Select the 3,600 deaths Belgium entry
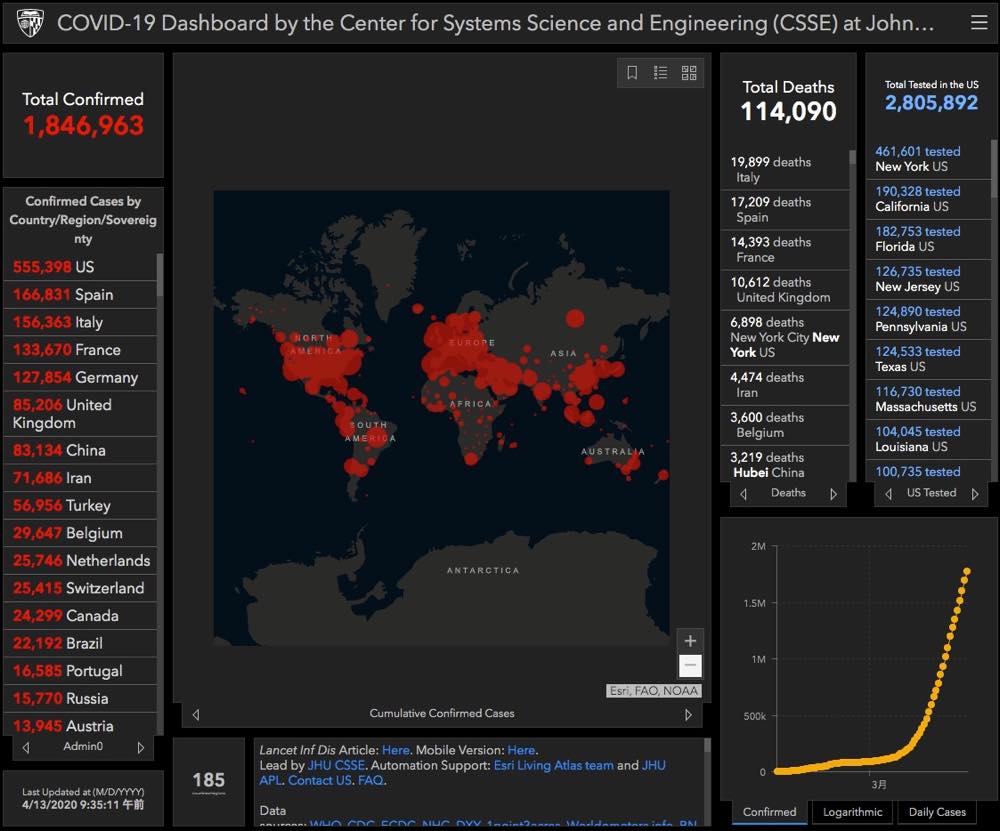Image resolution: width=1000 pixels, height=831 pixels. 785,425
